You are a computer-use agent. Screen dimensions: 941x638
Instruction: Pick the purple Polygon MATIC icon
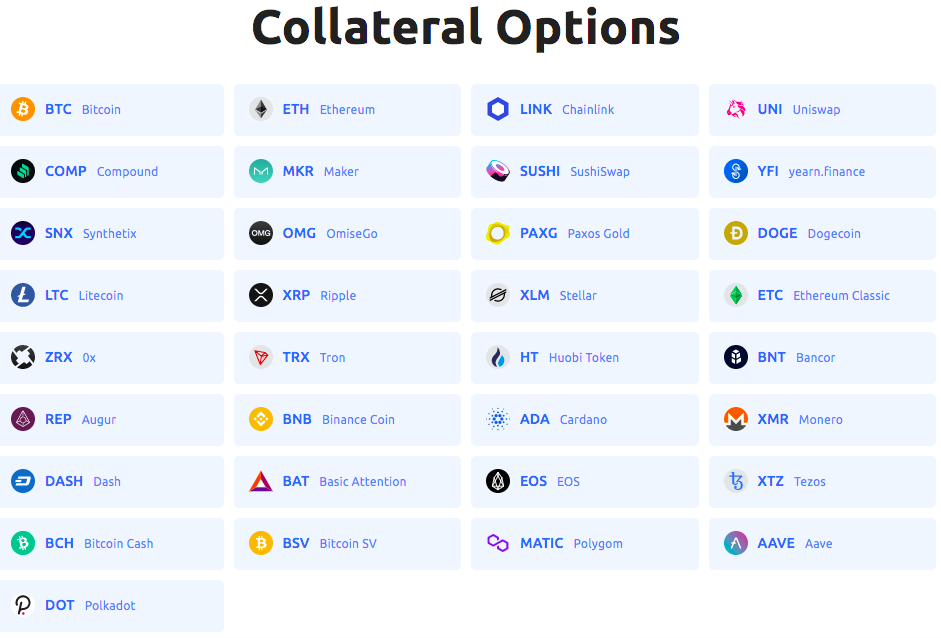pos(498,543)
